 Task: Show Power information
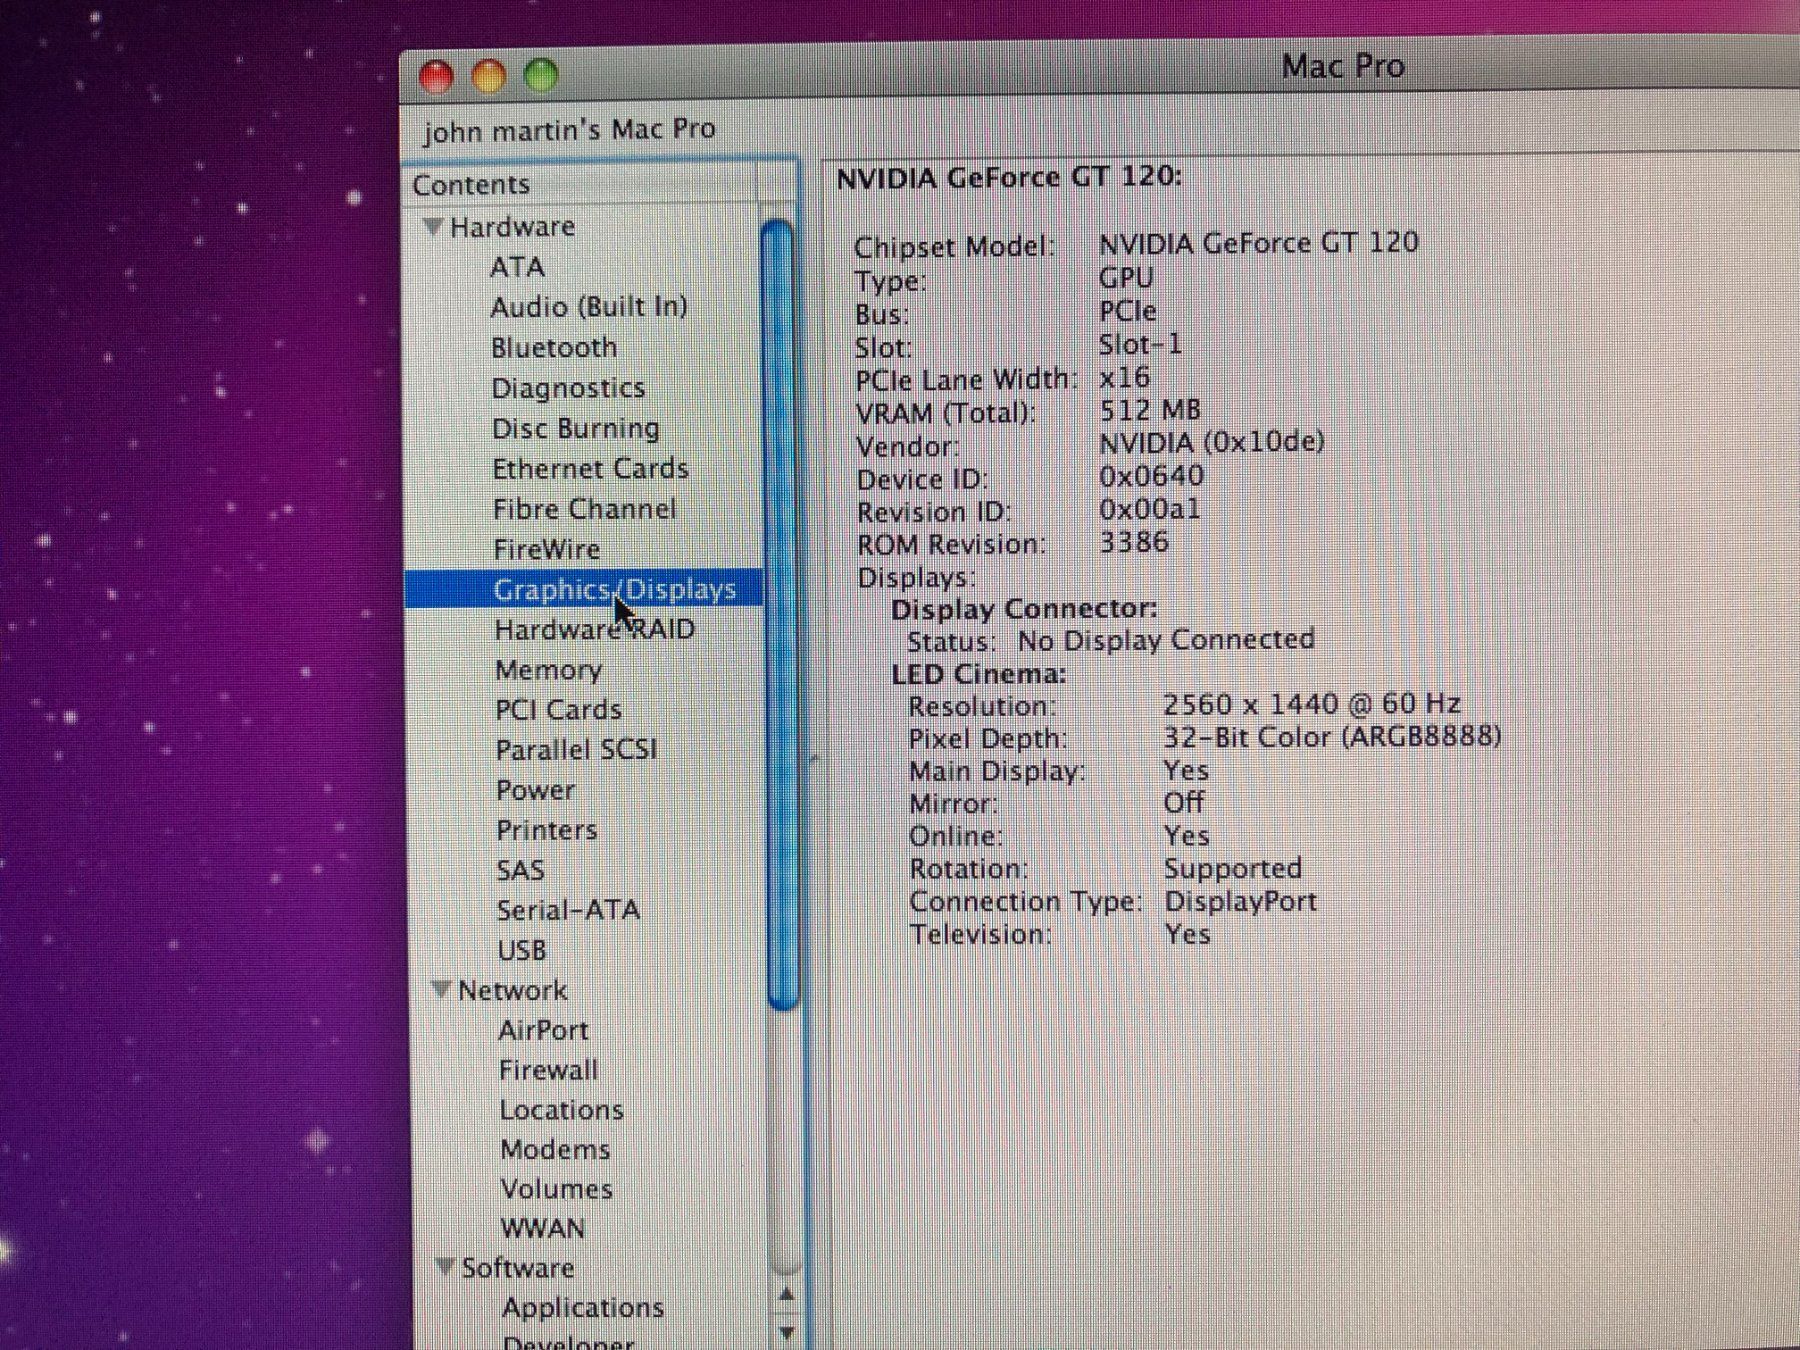535,790
